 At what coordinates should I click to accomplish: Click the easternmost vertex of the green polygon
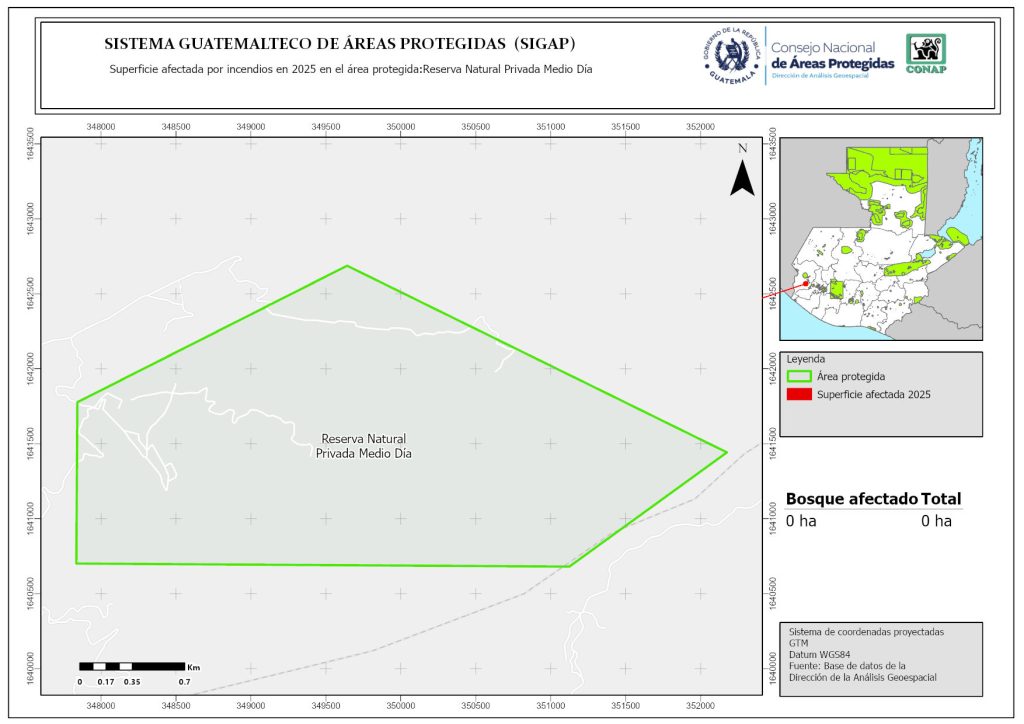click(x=726, y=452)
